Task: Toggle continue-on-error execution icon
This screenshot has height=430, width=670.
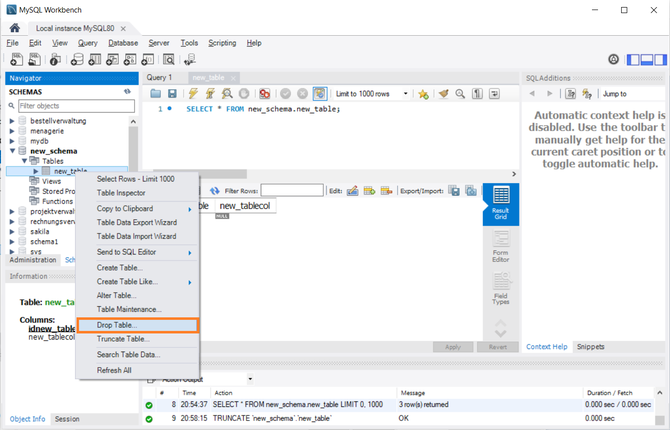Action: click(264, 94)
